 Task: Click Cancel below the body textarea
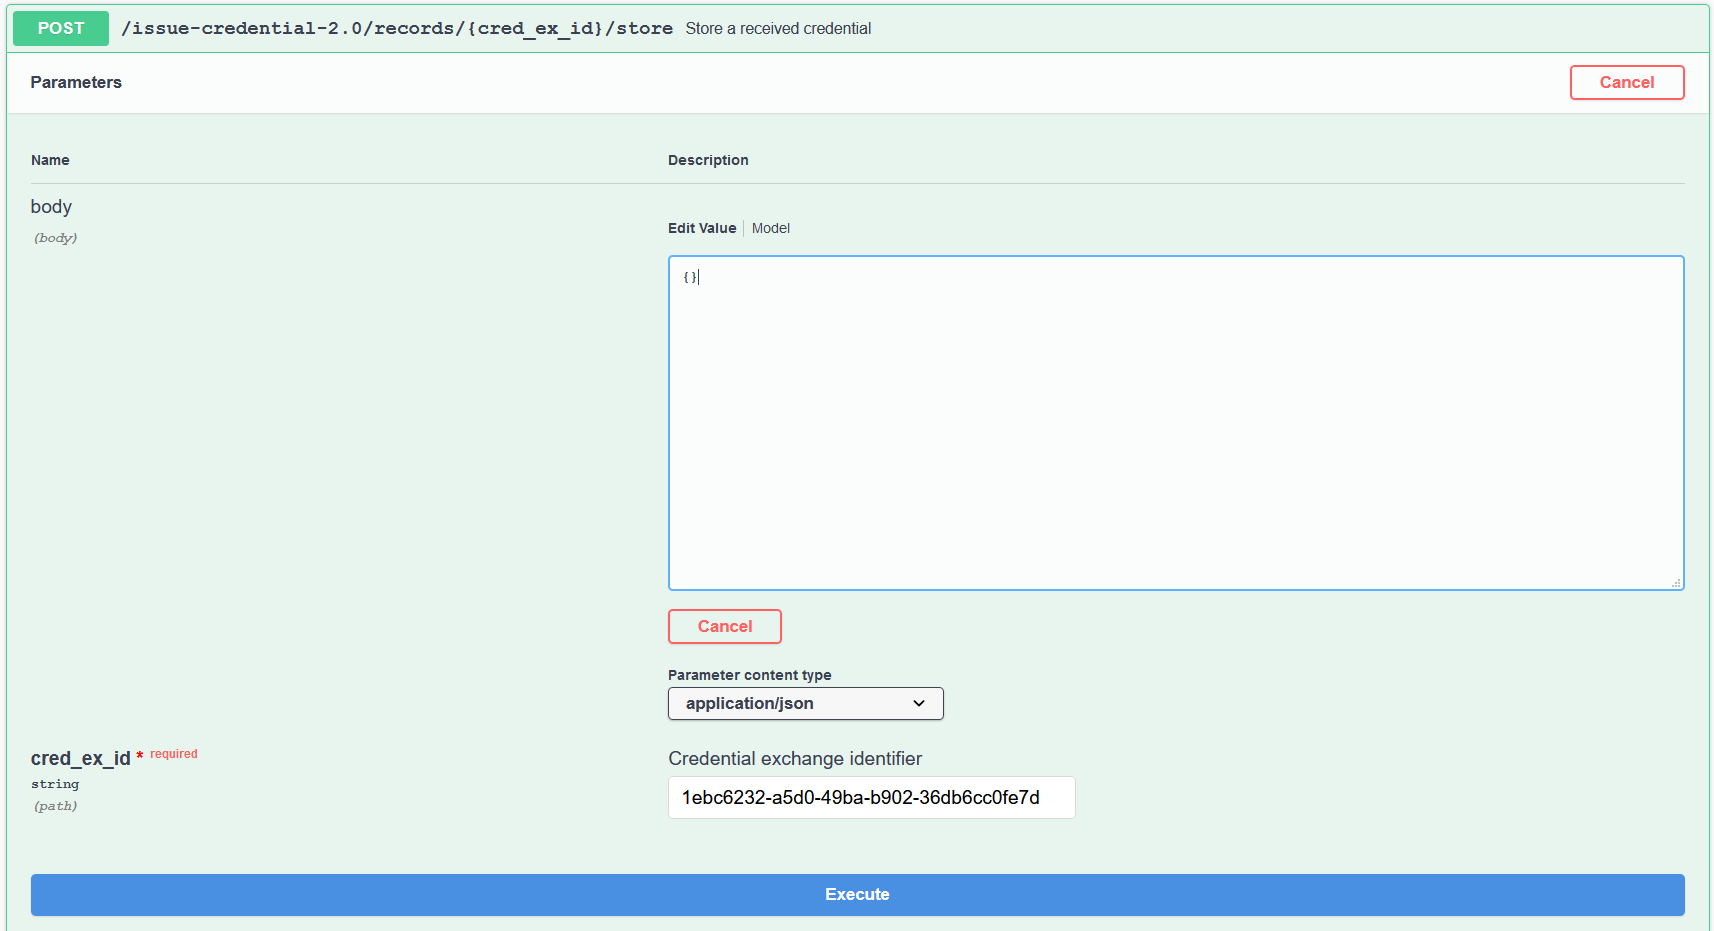(x=724, y=627)
